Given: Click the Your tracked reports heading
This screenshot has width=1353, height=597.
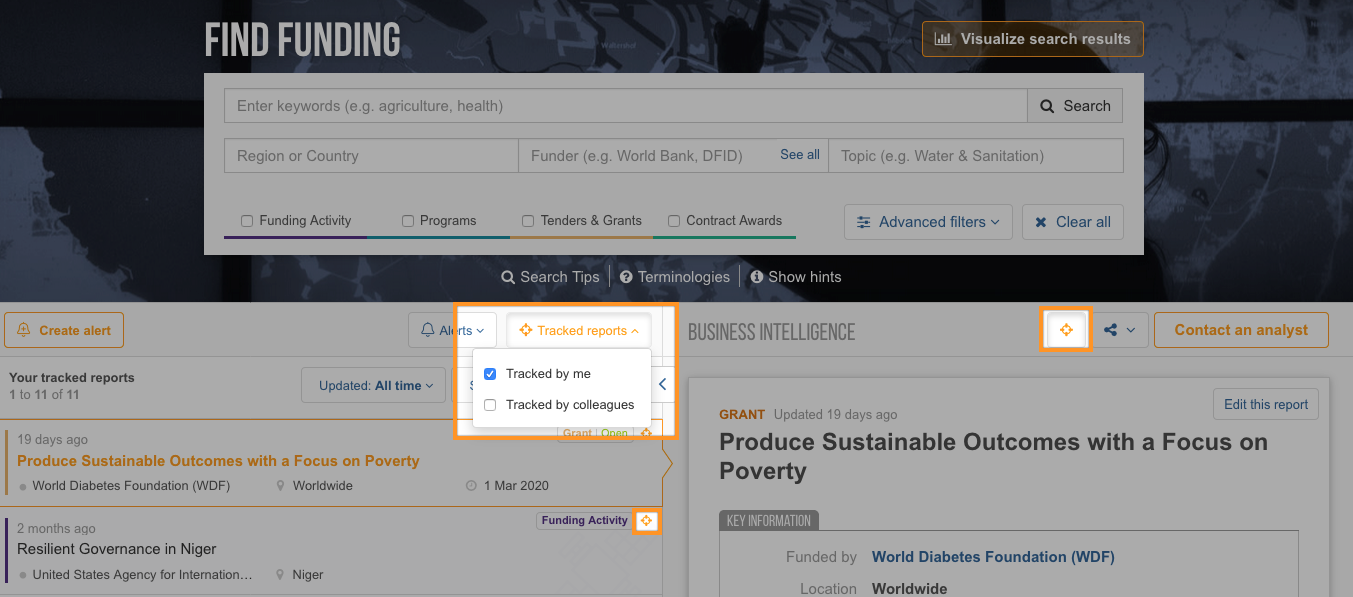Looking at the screenshot, I should [72, 378].
